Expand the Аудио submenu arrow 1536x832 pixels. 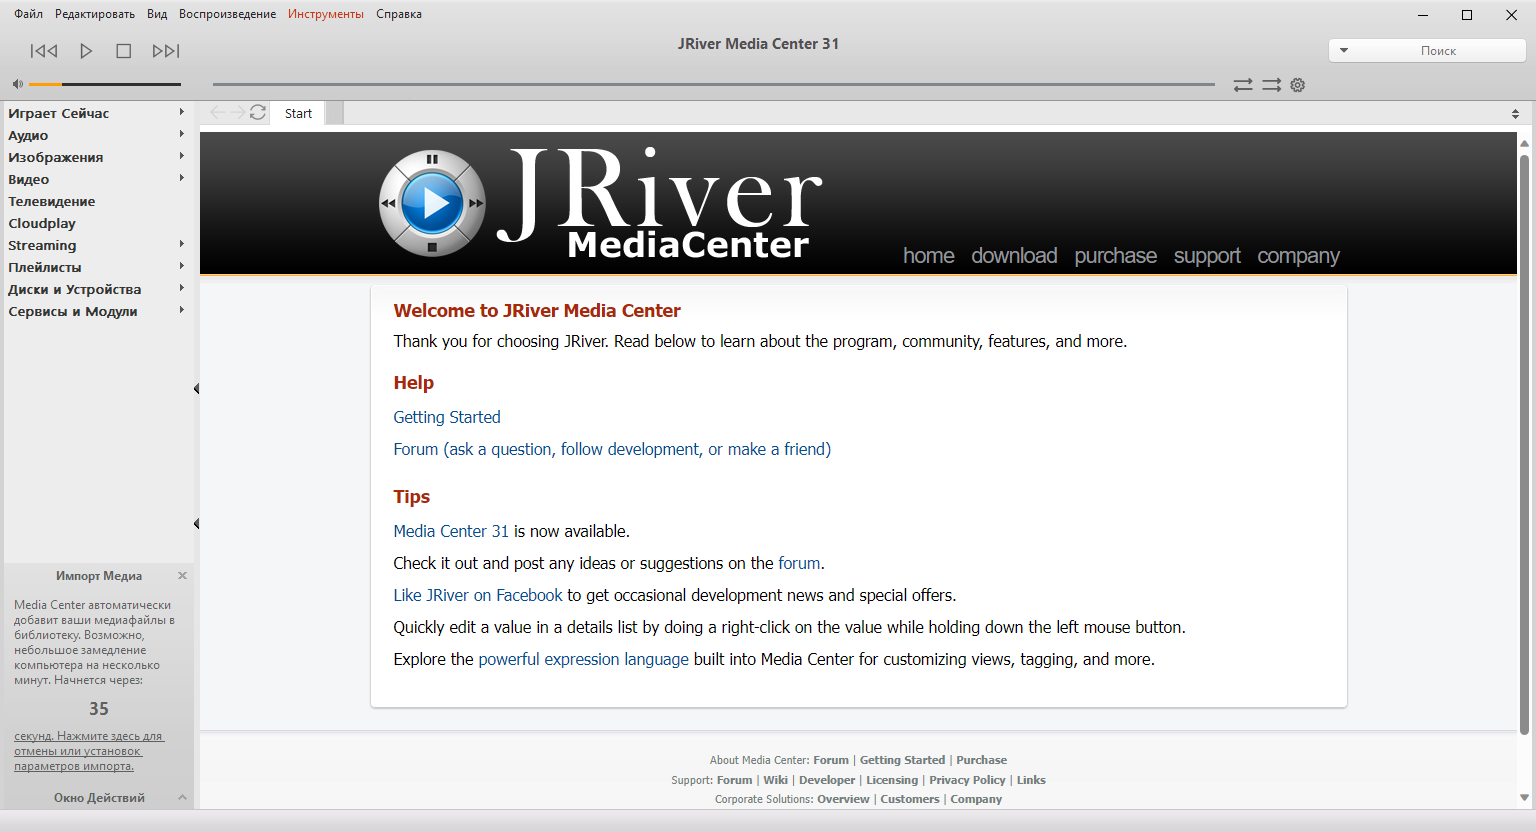[x=182, y=134]
